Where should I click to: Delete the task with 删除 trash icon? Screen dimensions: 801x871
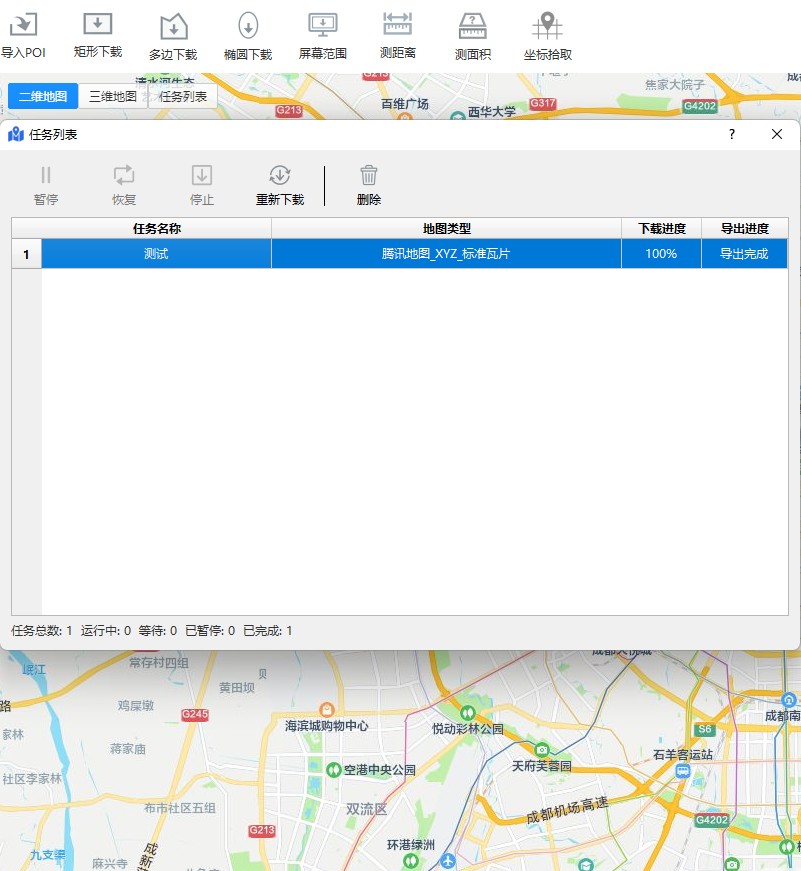click(369, 175)
